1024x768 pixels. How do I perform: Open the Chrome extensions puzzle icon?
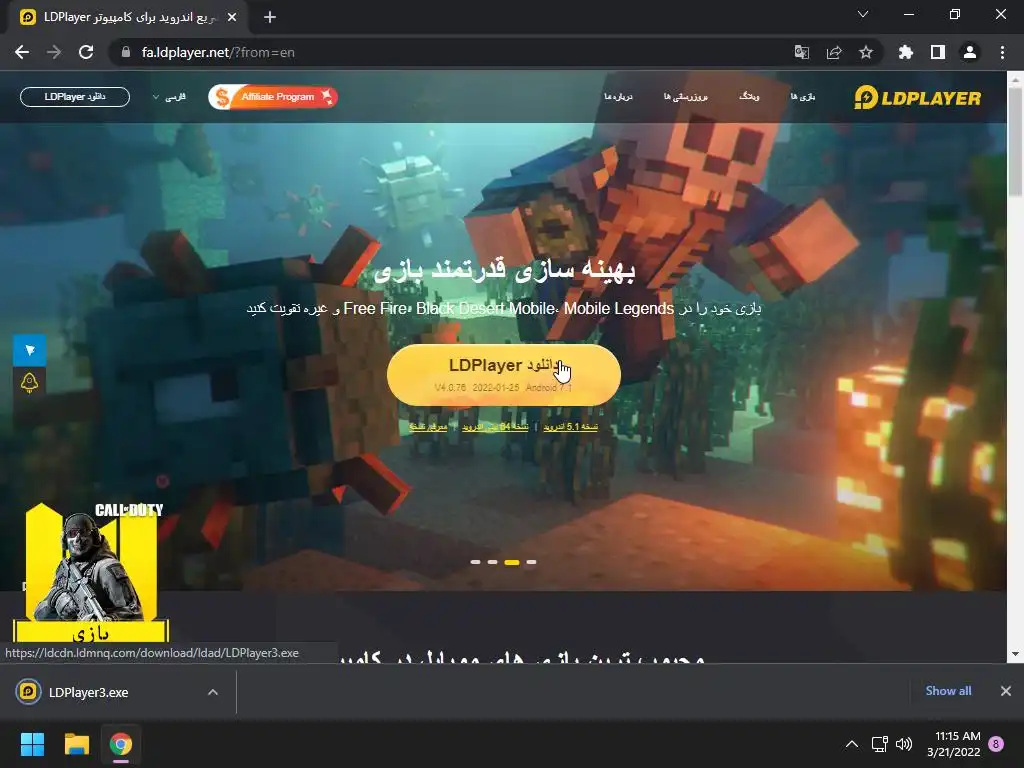tap(906, 52)
